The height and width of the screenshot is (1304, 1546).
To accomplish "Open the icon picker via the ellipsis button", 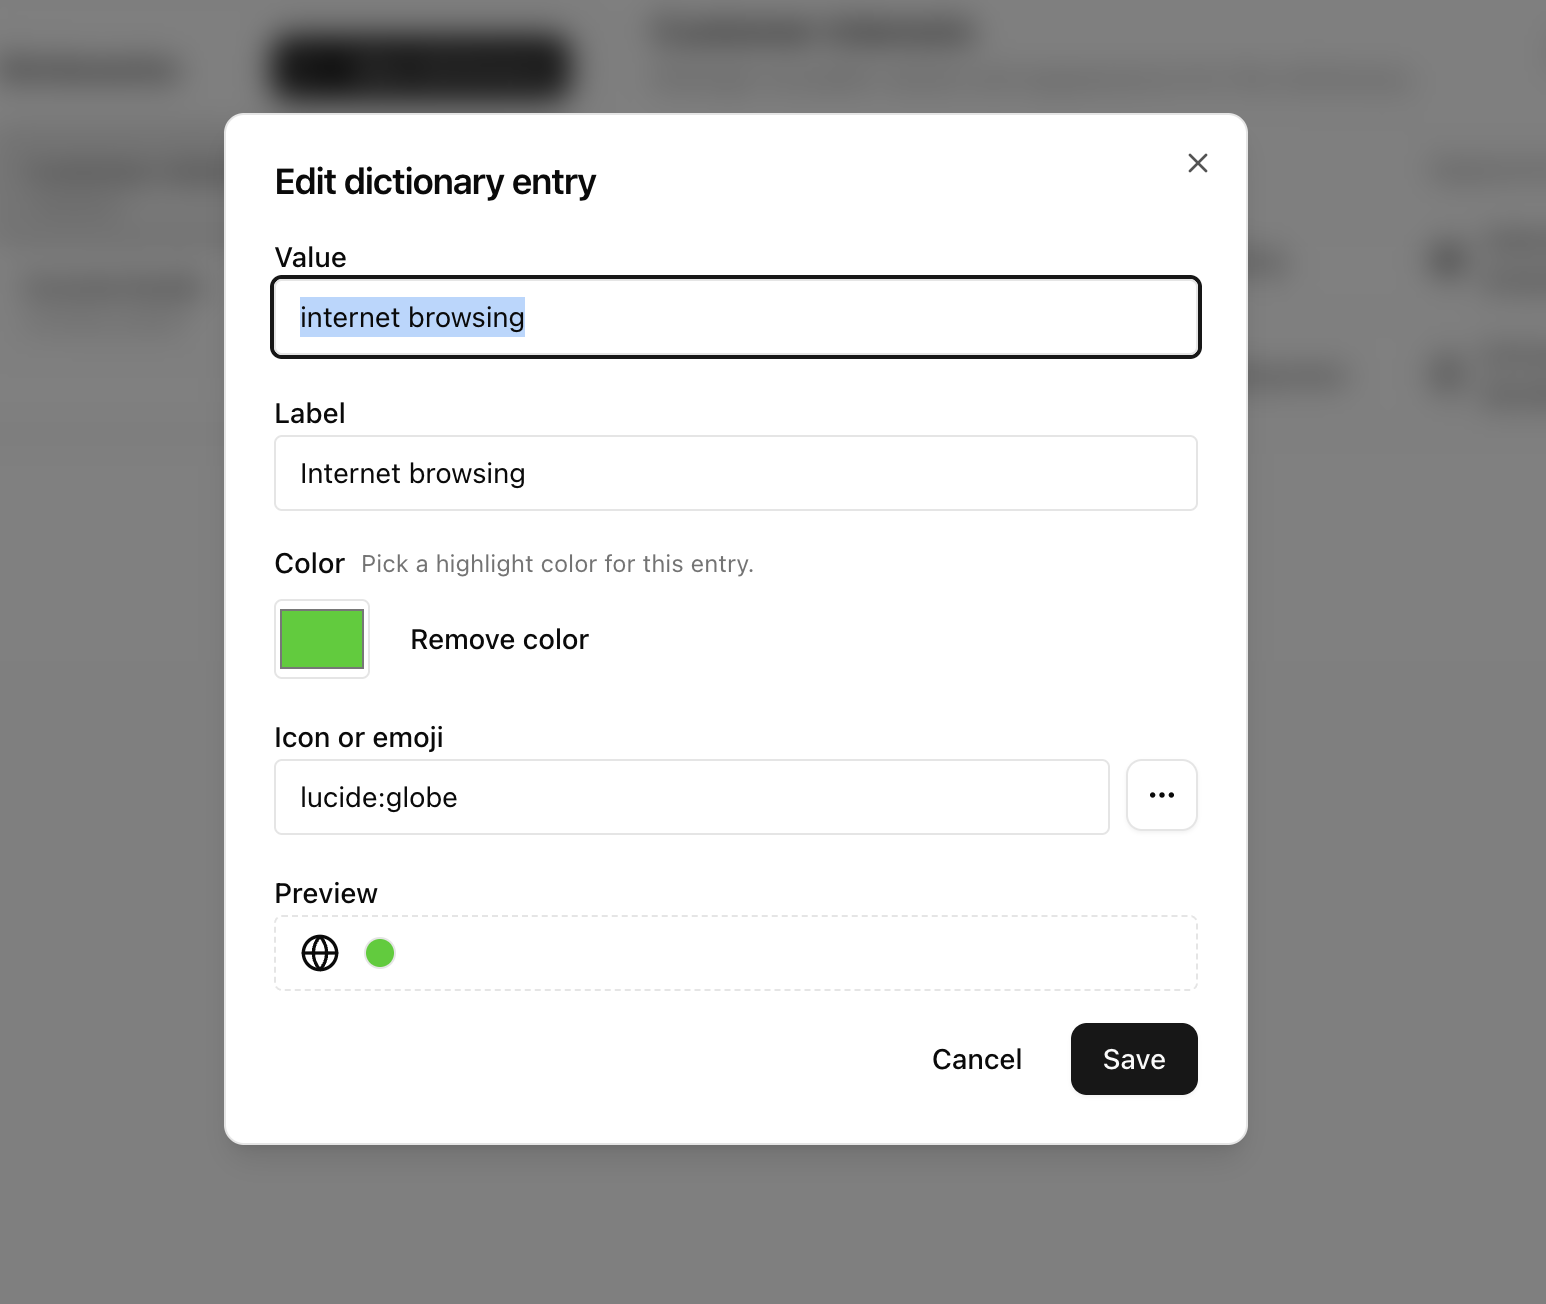I will 1161,795.
